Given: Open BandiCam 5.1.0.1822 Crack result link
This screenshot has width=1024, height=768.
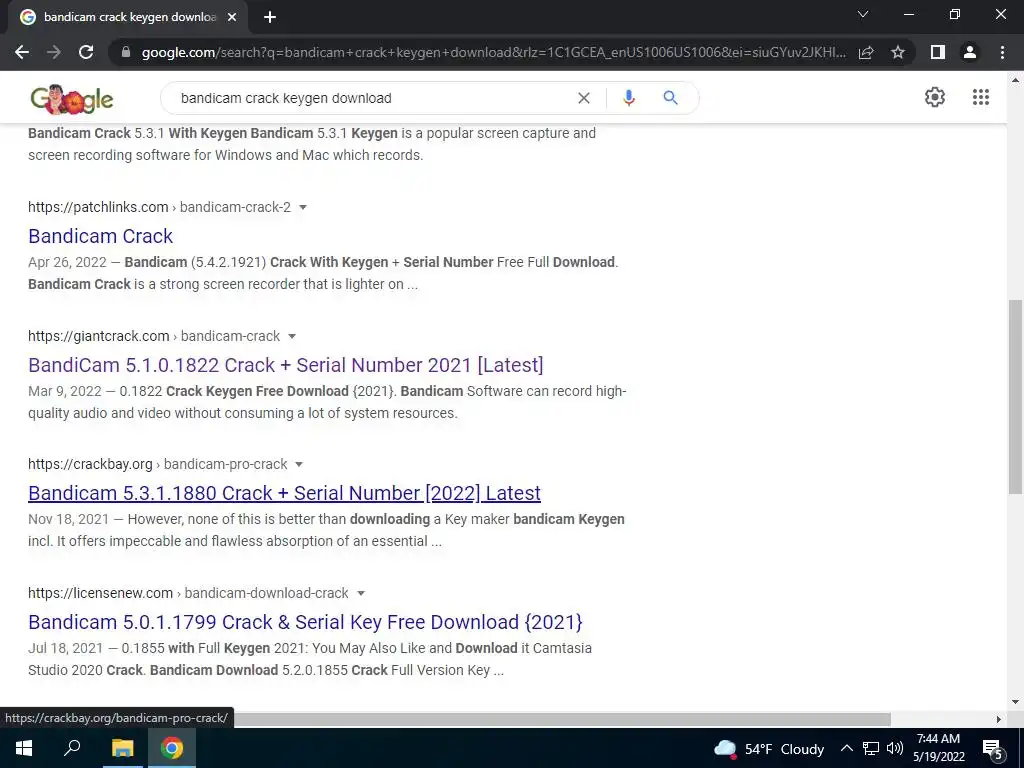Looking at the screenshot, I should (x=285, y=364).
